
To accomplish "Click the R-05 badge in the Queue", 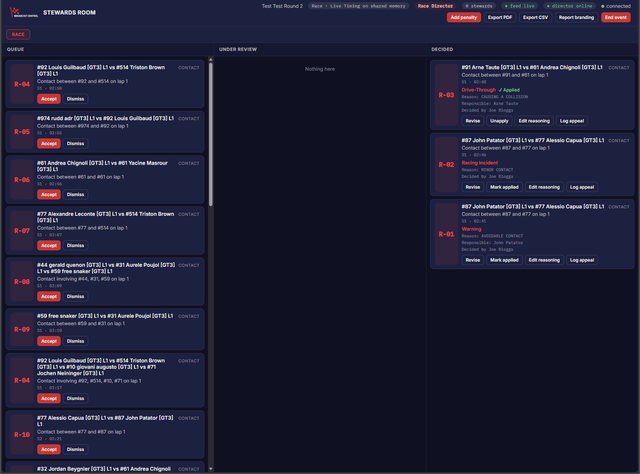I will point(22,132).
